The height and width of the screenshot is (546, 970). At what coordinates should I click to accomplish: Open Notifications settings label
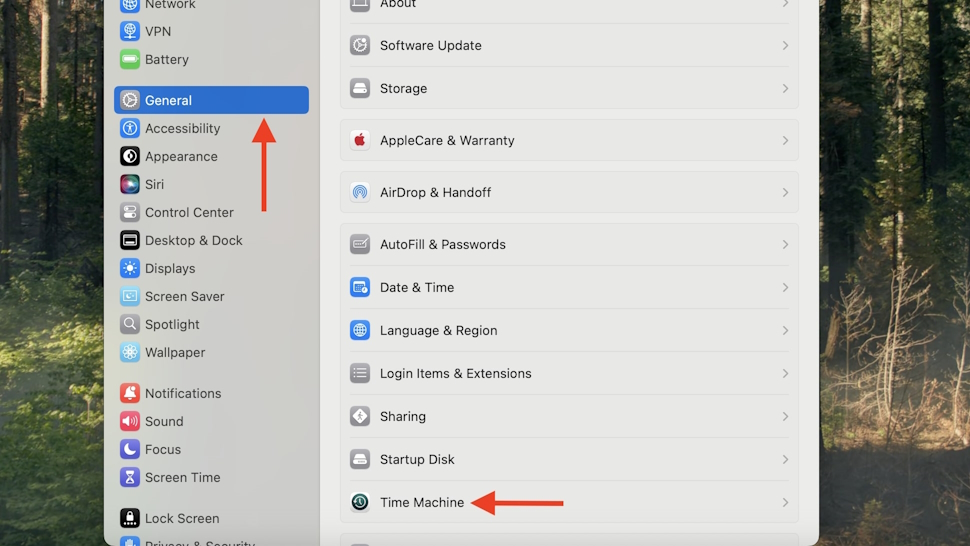pyautogui.click(x=183, y=393)
